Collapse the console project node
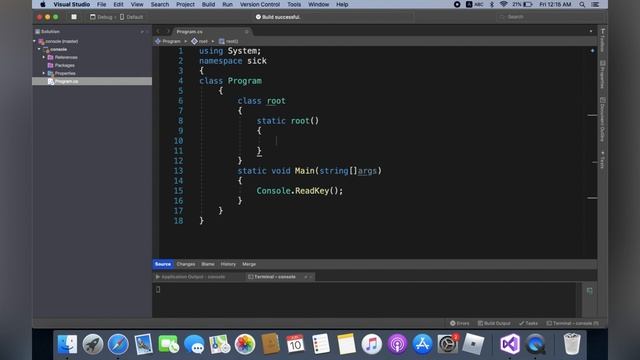This screenshot has height=360, width=640. coord(39,49)
